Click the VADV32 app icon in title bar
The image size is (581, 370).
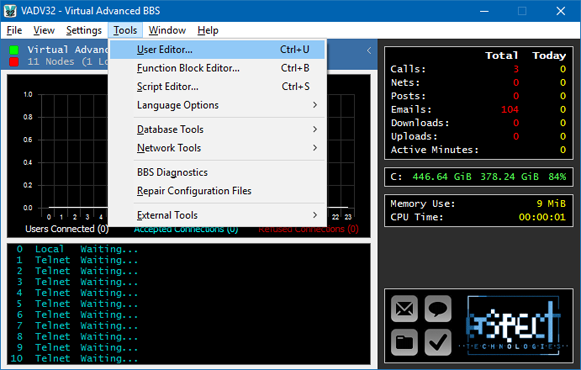click(x=10, y=11)
